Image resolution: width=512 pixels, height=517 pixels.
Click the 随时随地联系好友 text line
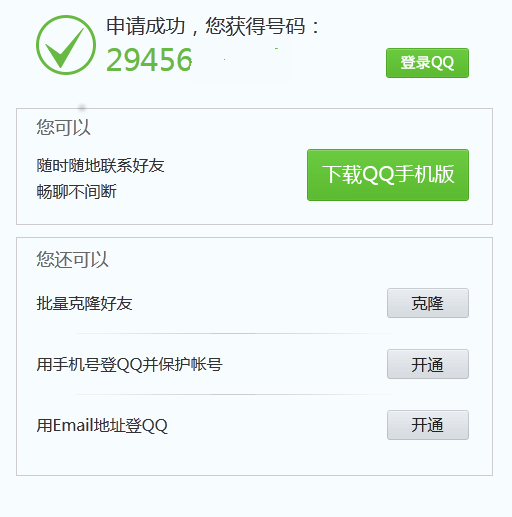tap(100, 165)
